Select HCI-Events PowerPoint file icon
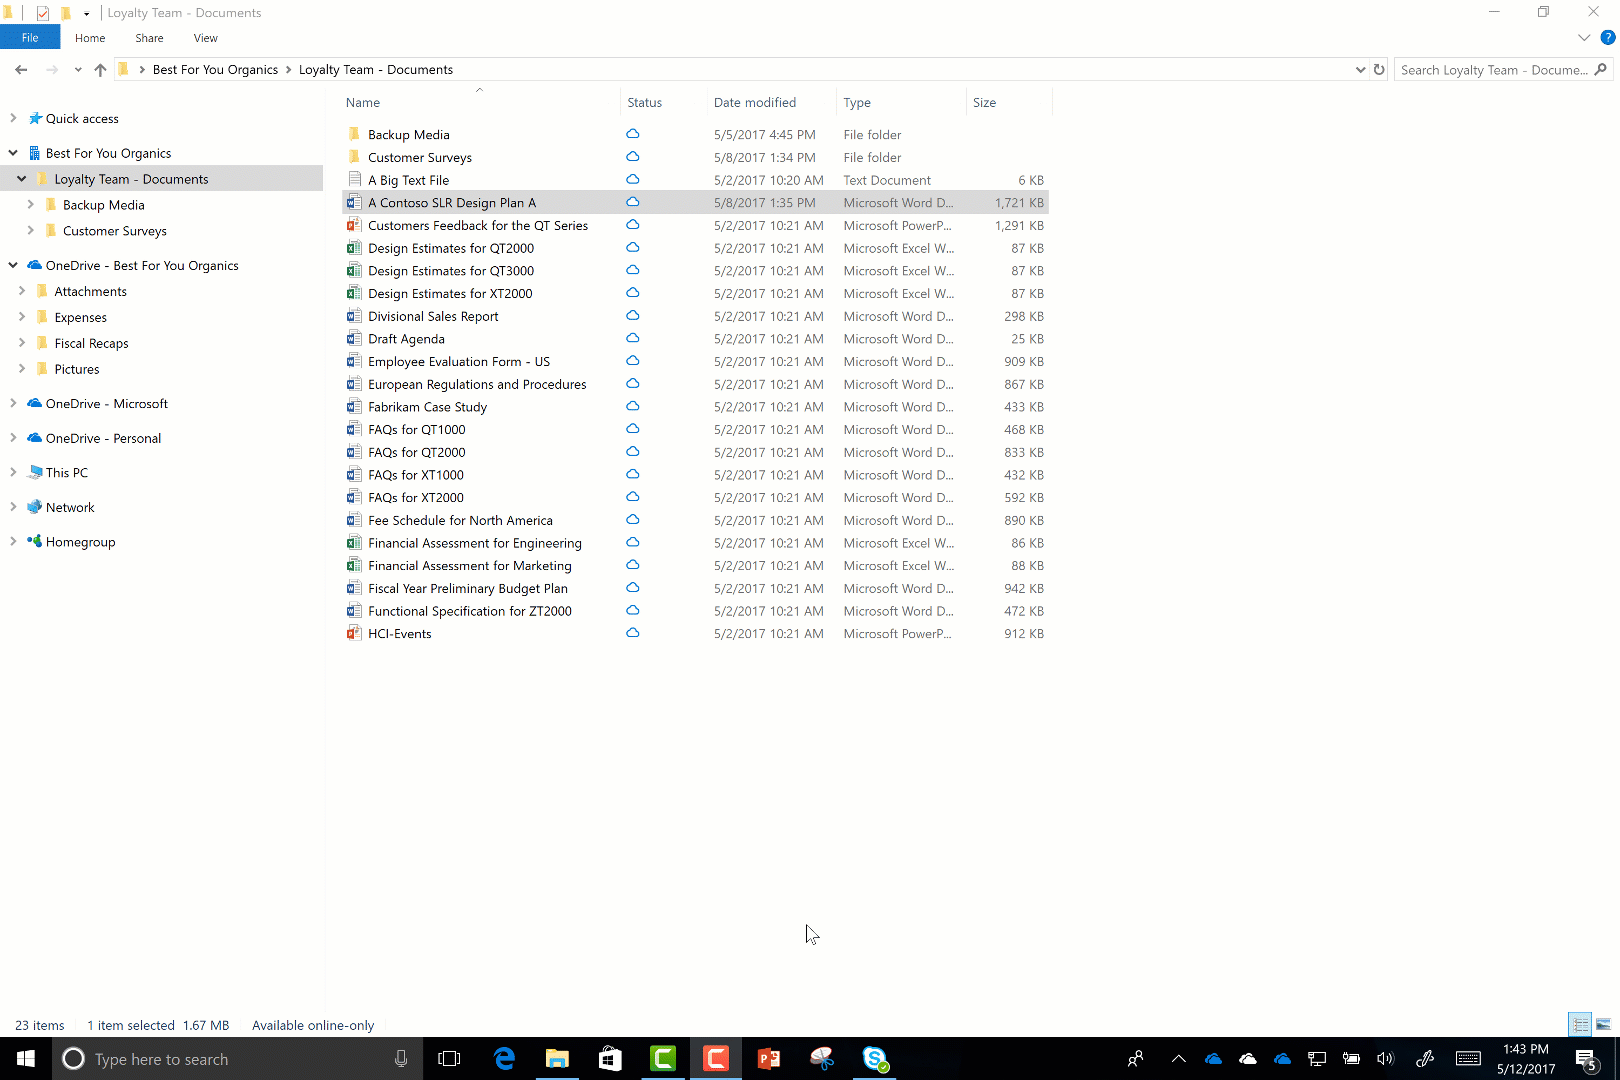 (354, 633)
